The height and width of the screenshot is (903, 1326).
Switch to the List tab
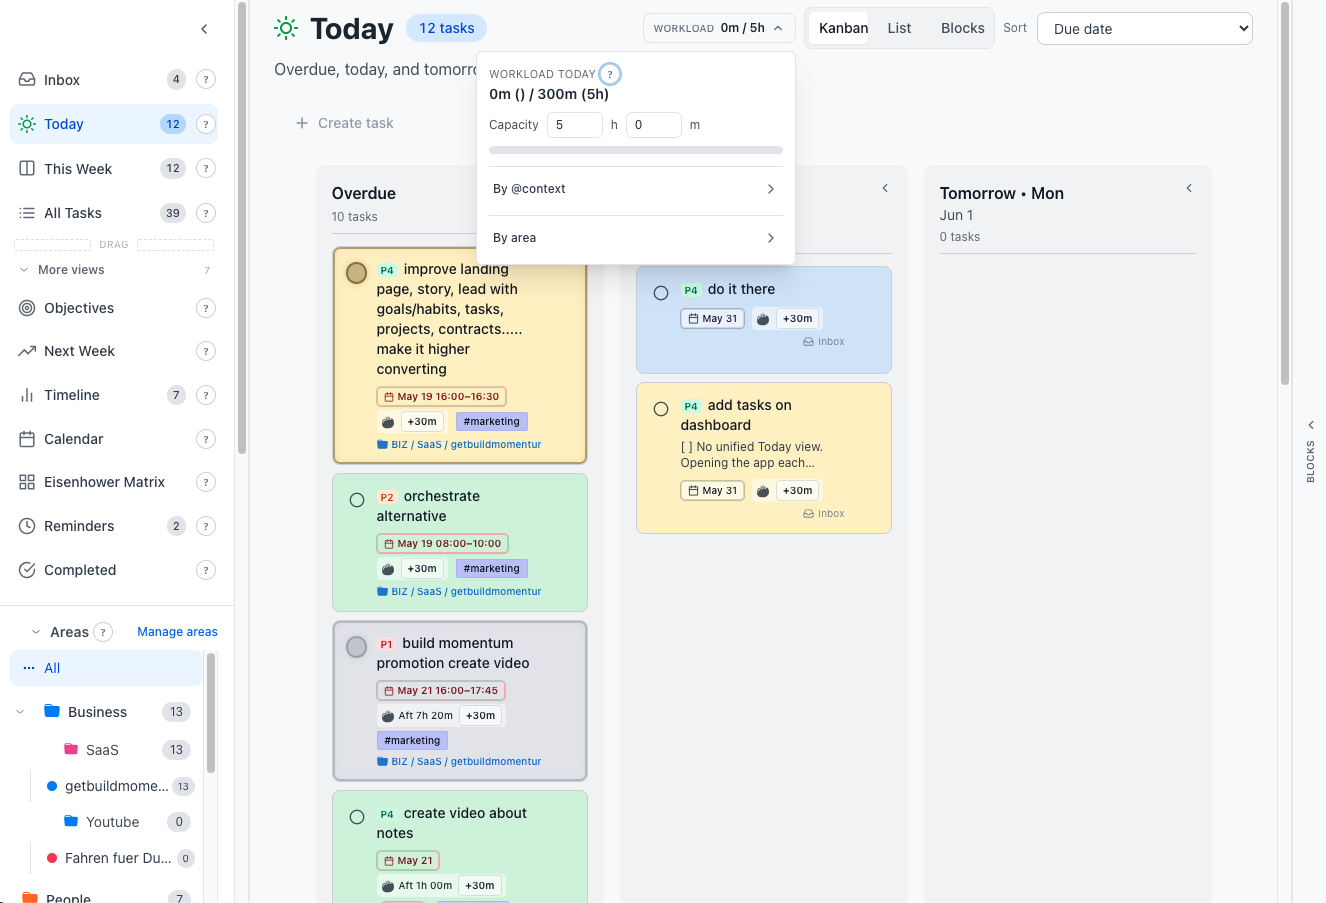[x=899, y=28]
